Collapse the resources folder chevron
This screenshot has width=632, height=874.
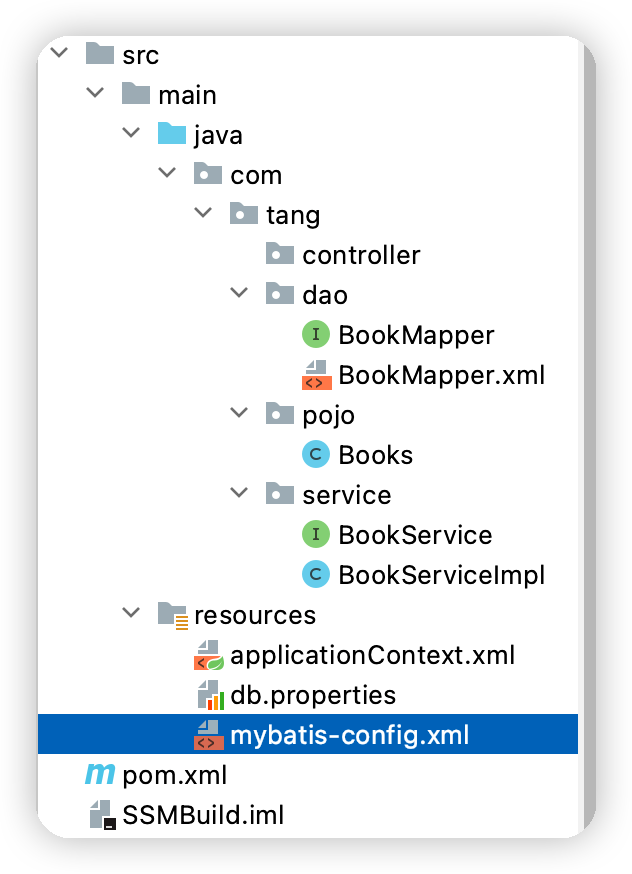[131, 613]
